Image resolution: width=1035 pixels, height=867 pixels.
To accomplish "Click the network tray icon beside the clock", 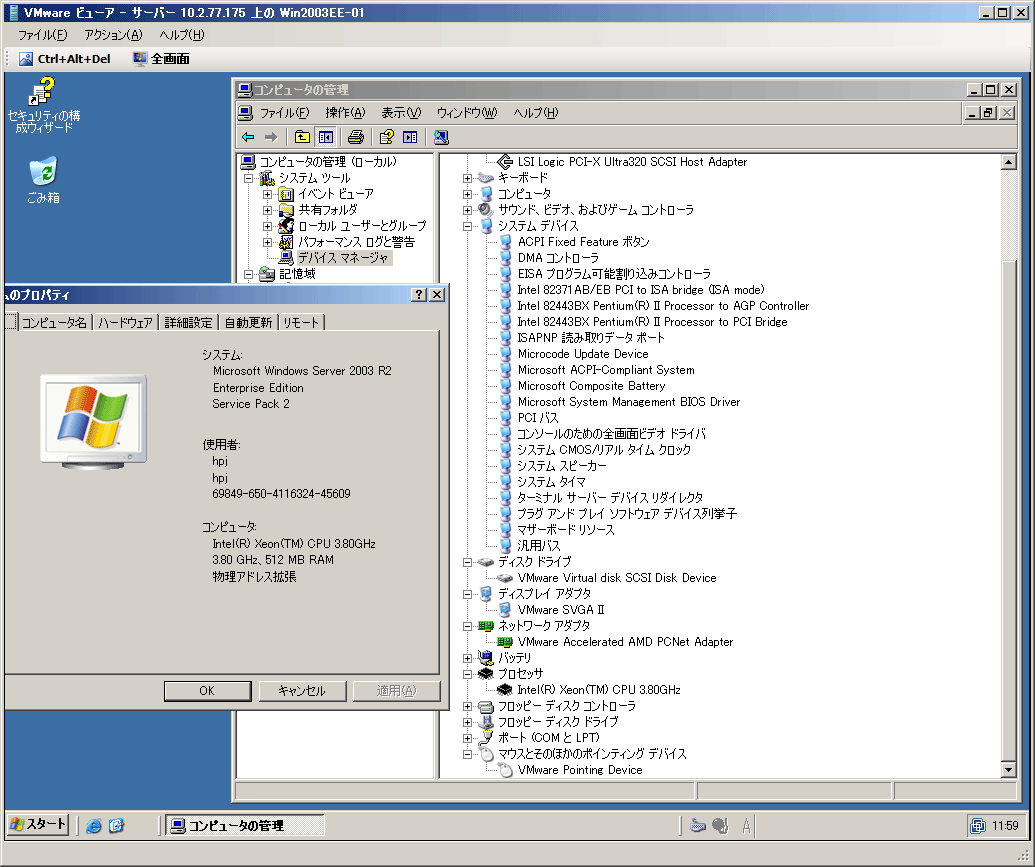I will coord(978,825).
